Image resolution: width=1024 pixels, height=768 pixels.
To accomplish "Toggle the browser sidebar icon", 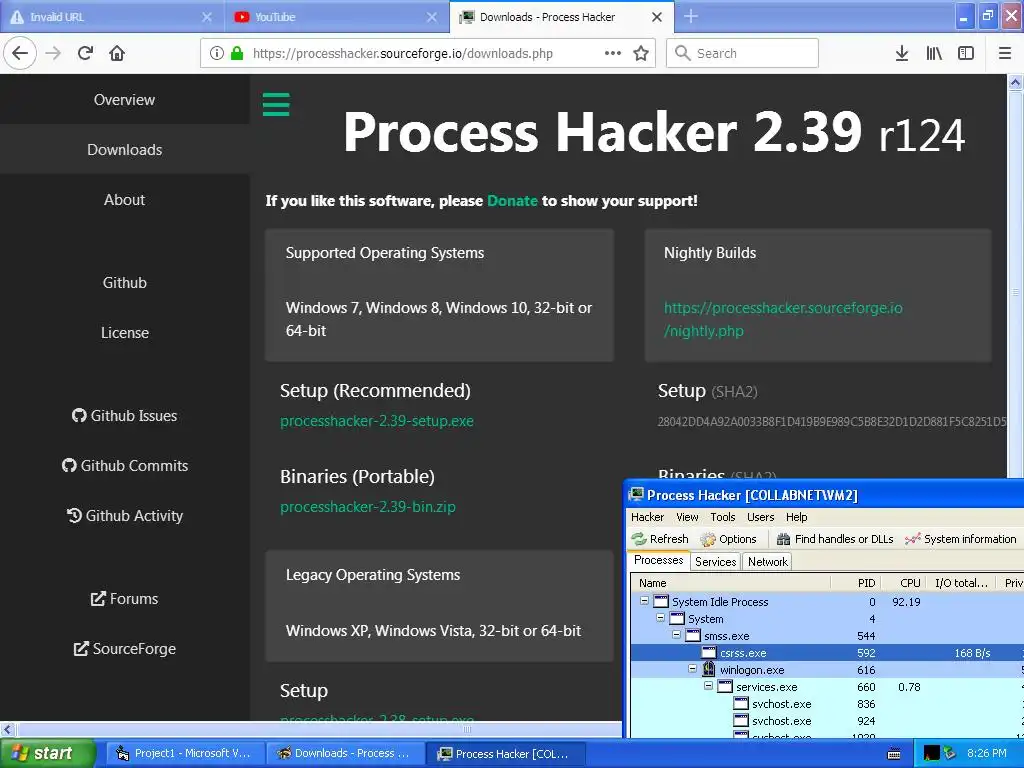I will (966, 53).
